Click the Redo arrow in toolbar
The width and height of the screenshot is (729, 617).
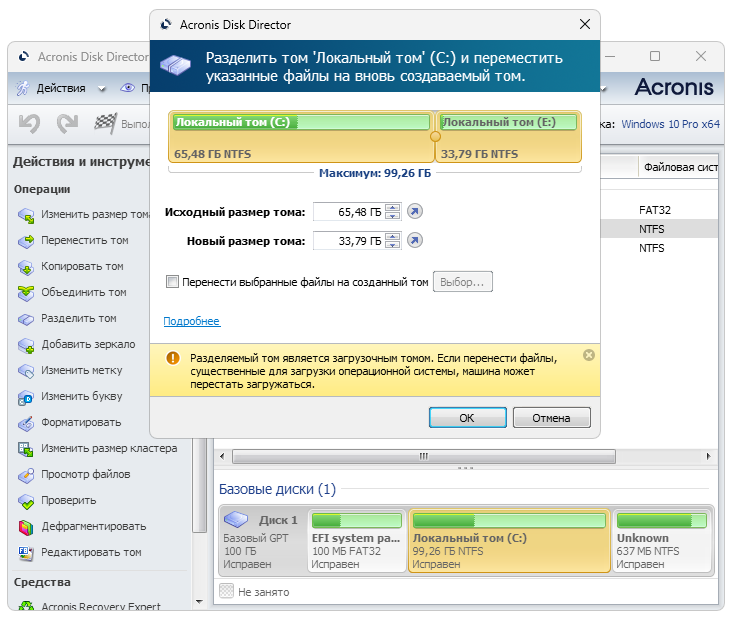click(67, 124)
